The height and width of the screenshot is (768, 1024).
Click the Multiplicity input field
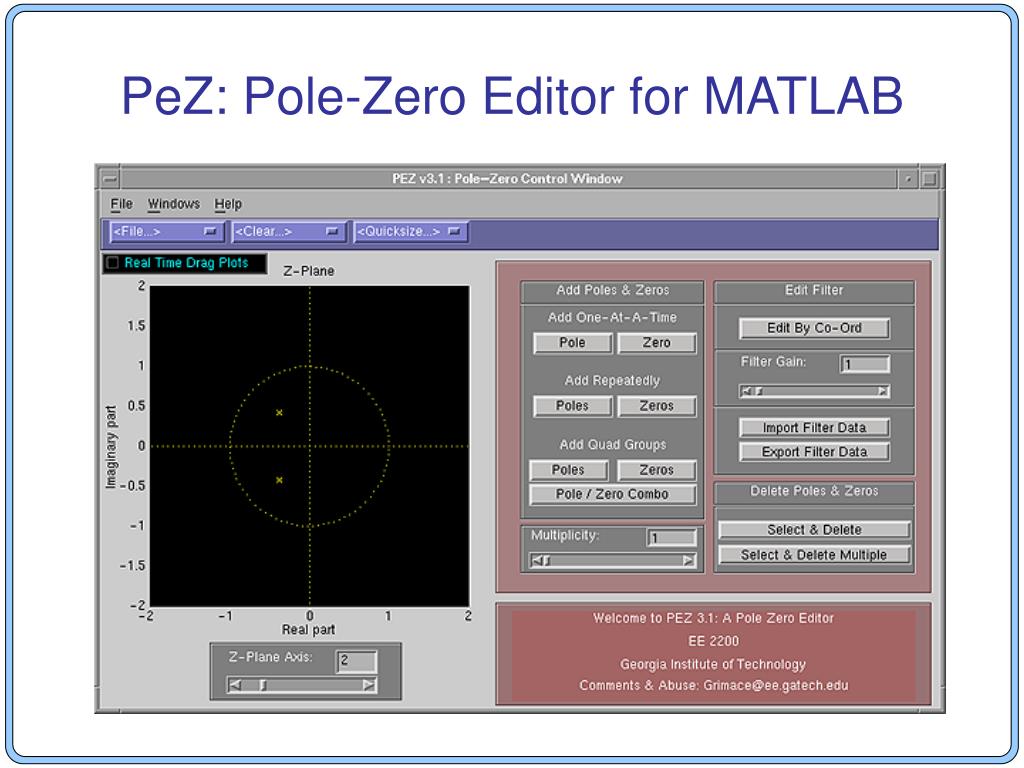pos(671,538)
